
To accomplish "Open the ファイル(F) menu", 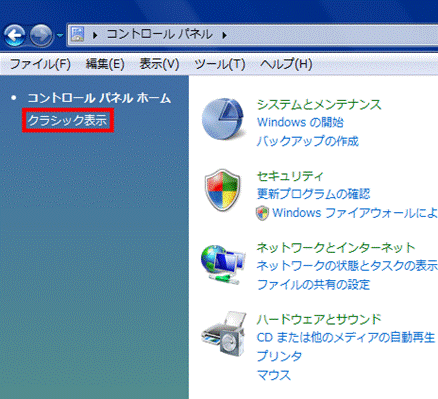I will tap(40, 64).
